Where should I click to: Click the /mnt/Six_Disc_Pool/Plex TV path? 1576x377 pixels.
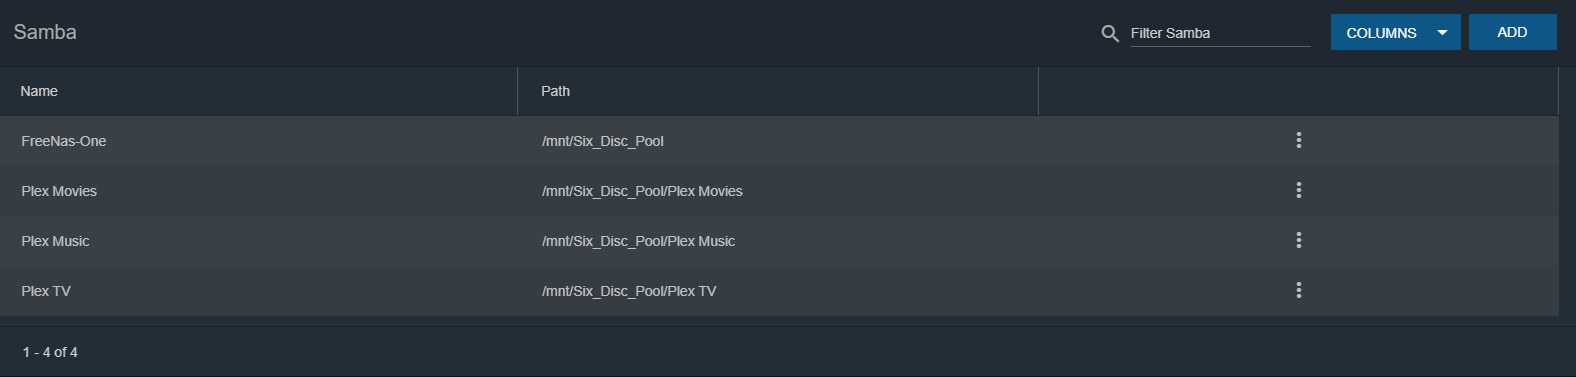[x=629, y=291]
